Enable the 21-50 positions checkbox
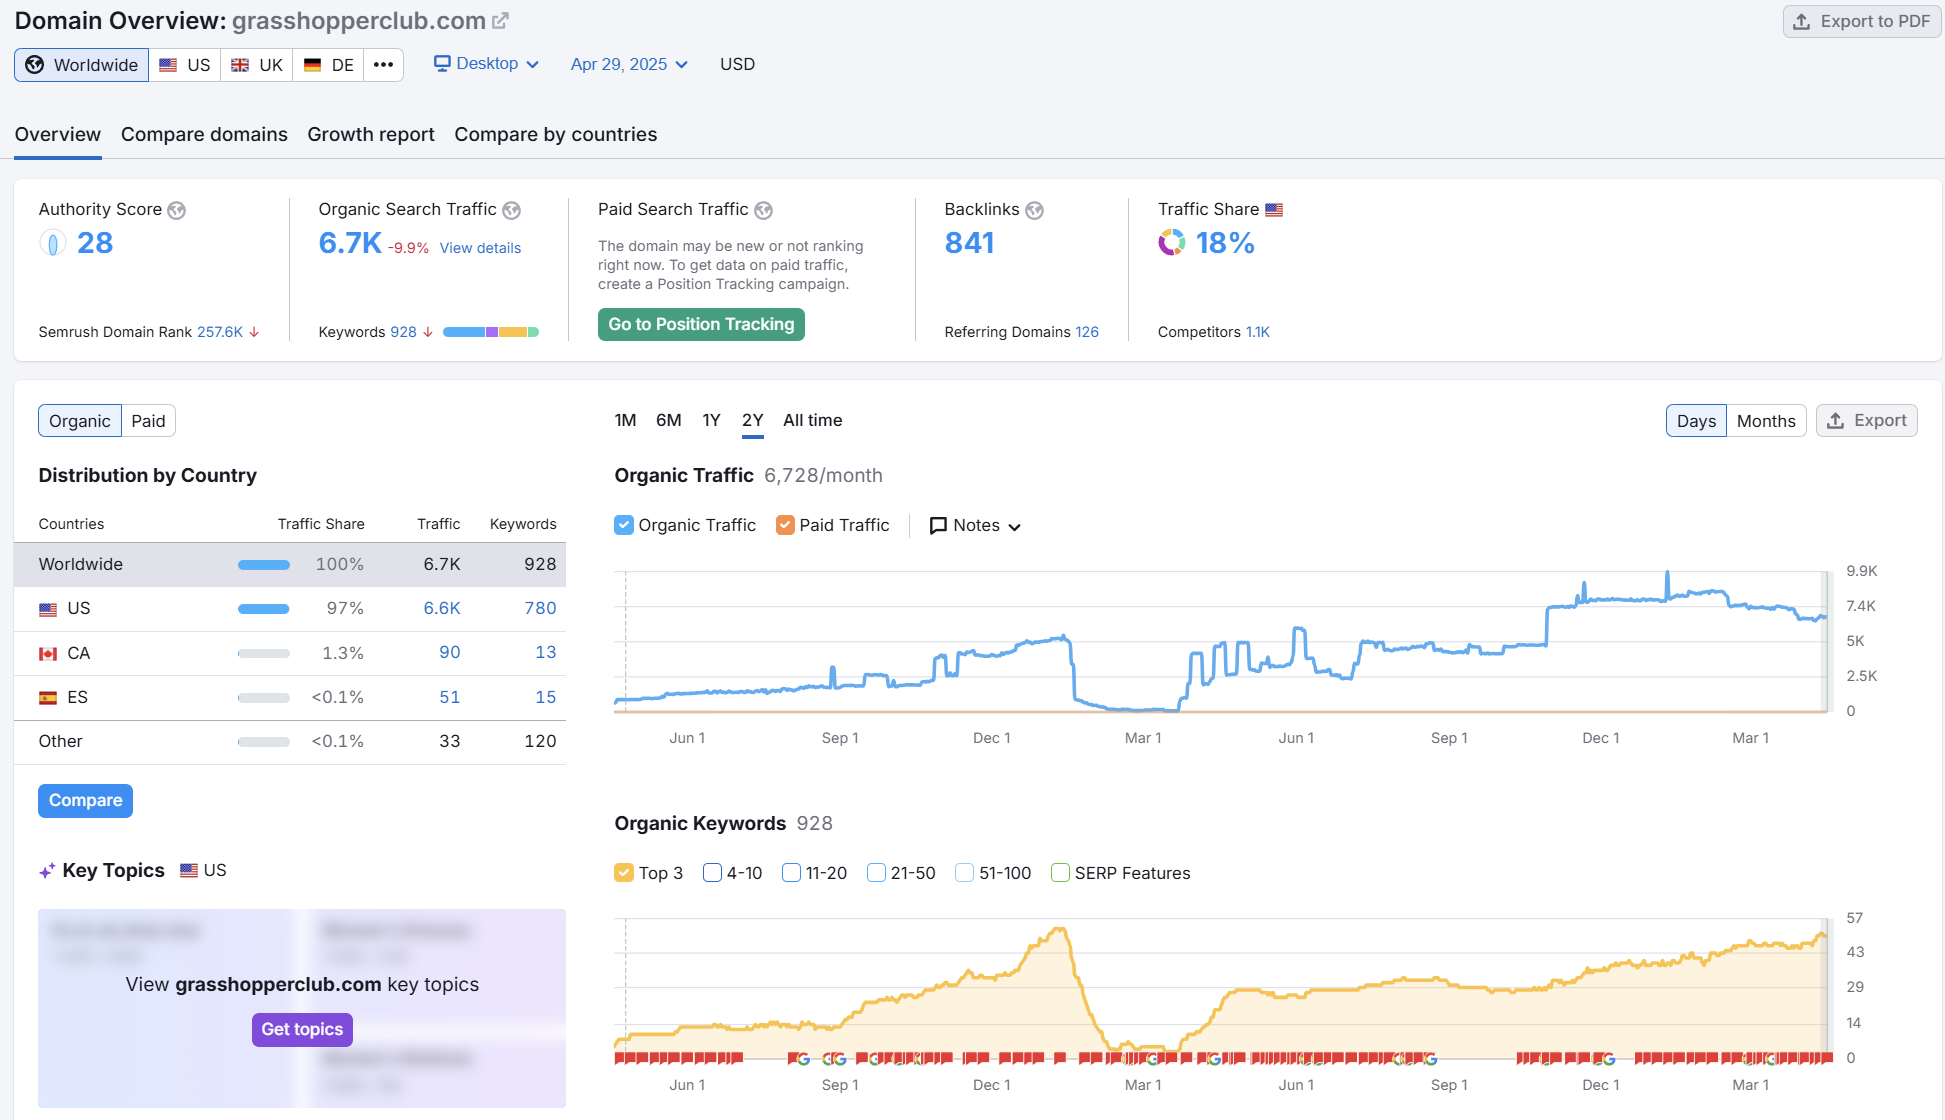 pyautogui.click(x=876, y=873)
